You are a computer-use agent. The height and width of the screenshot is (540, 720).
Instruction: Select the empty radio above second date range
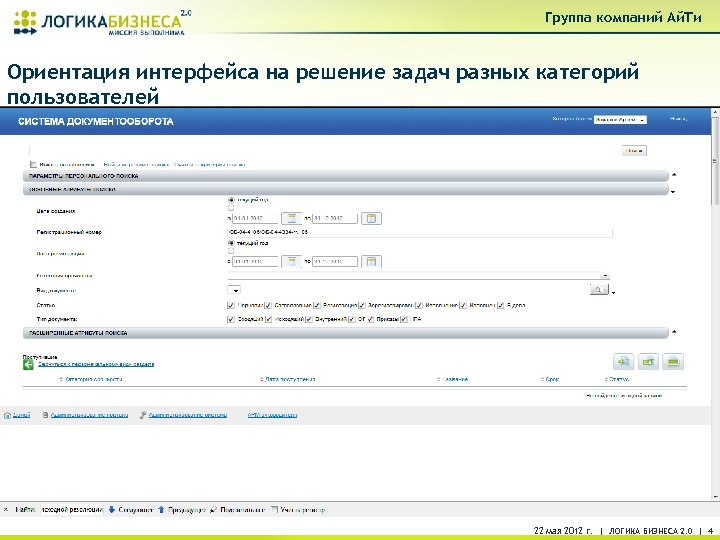[231, 251]
